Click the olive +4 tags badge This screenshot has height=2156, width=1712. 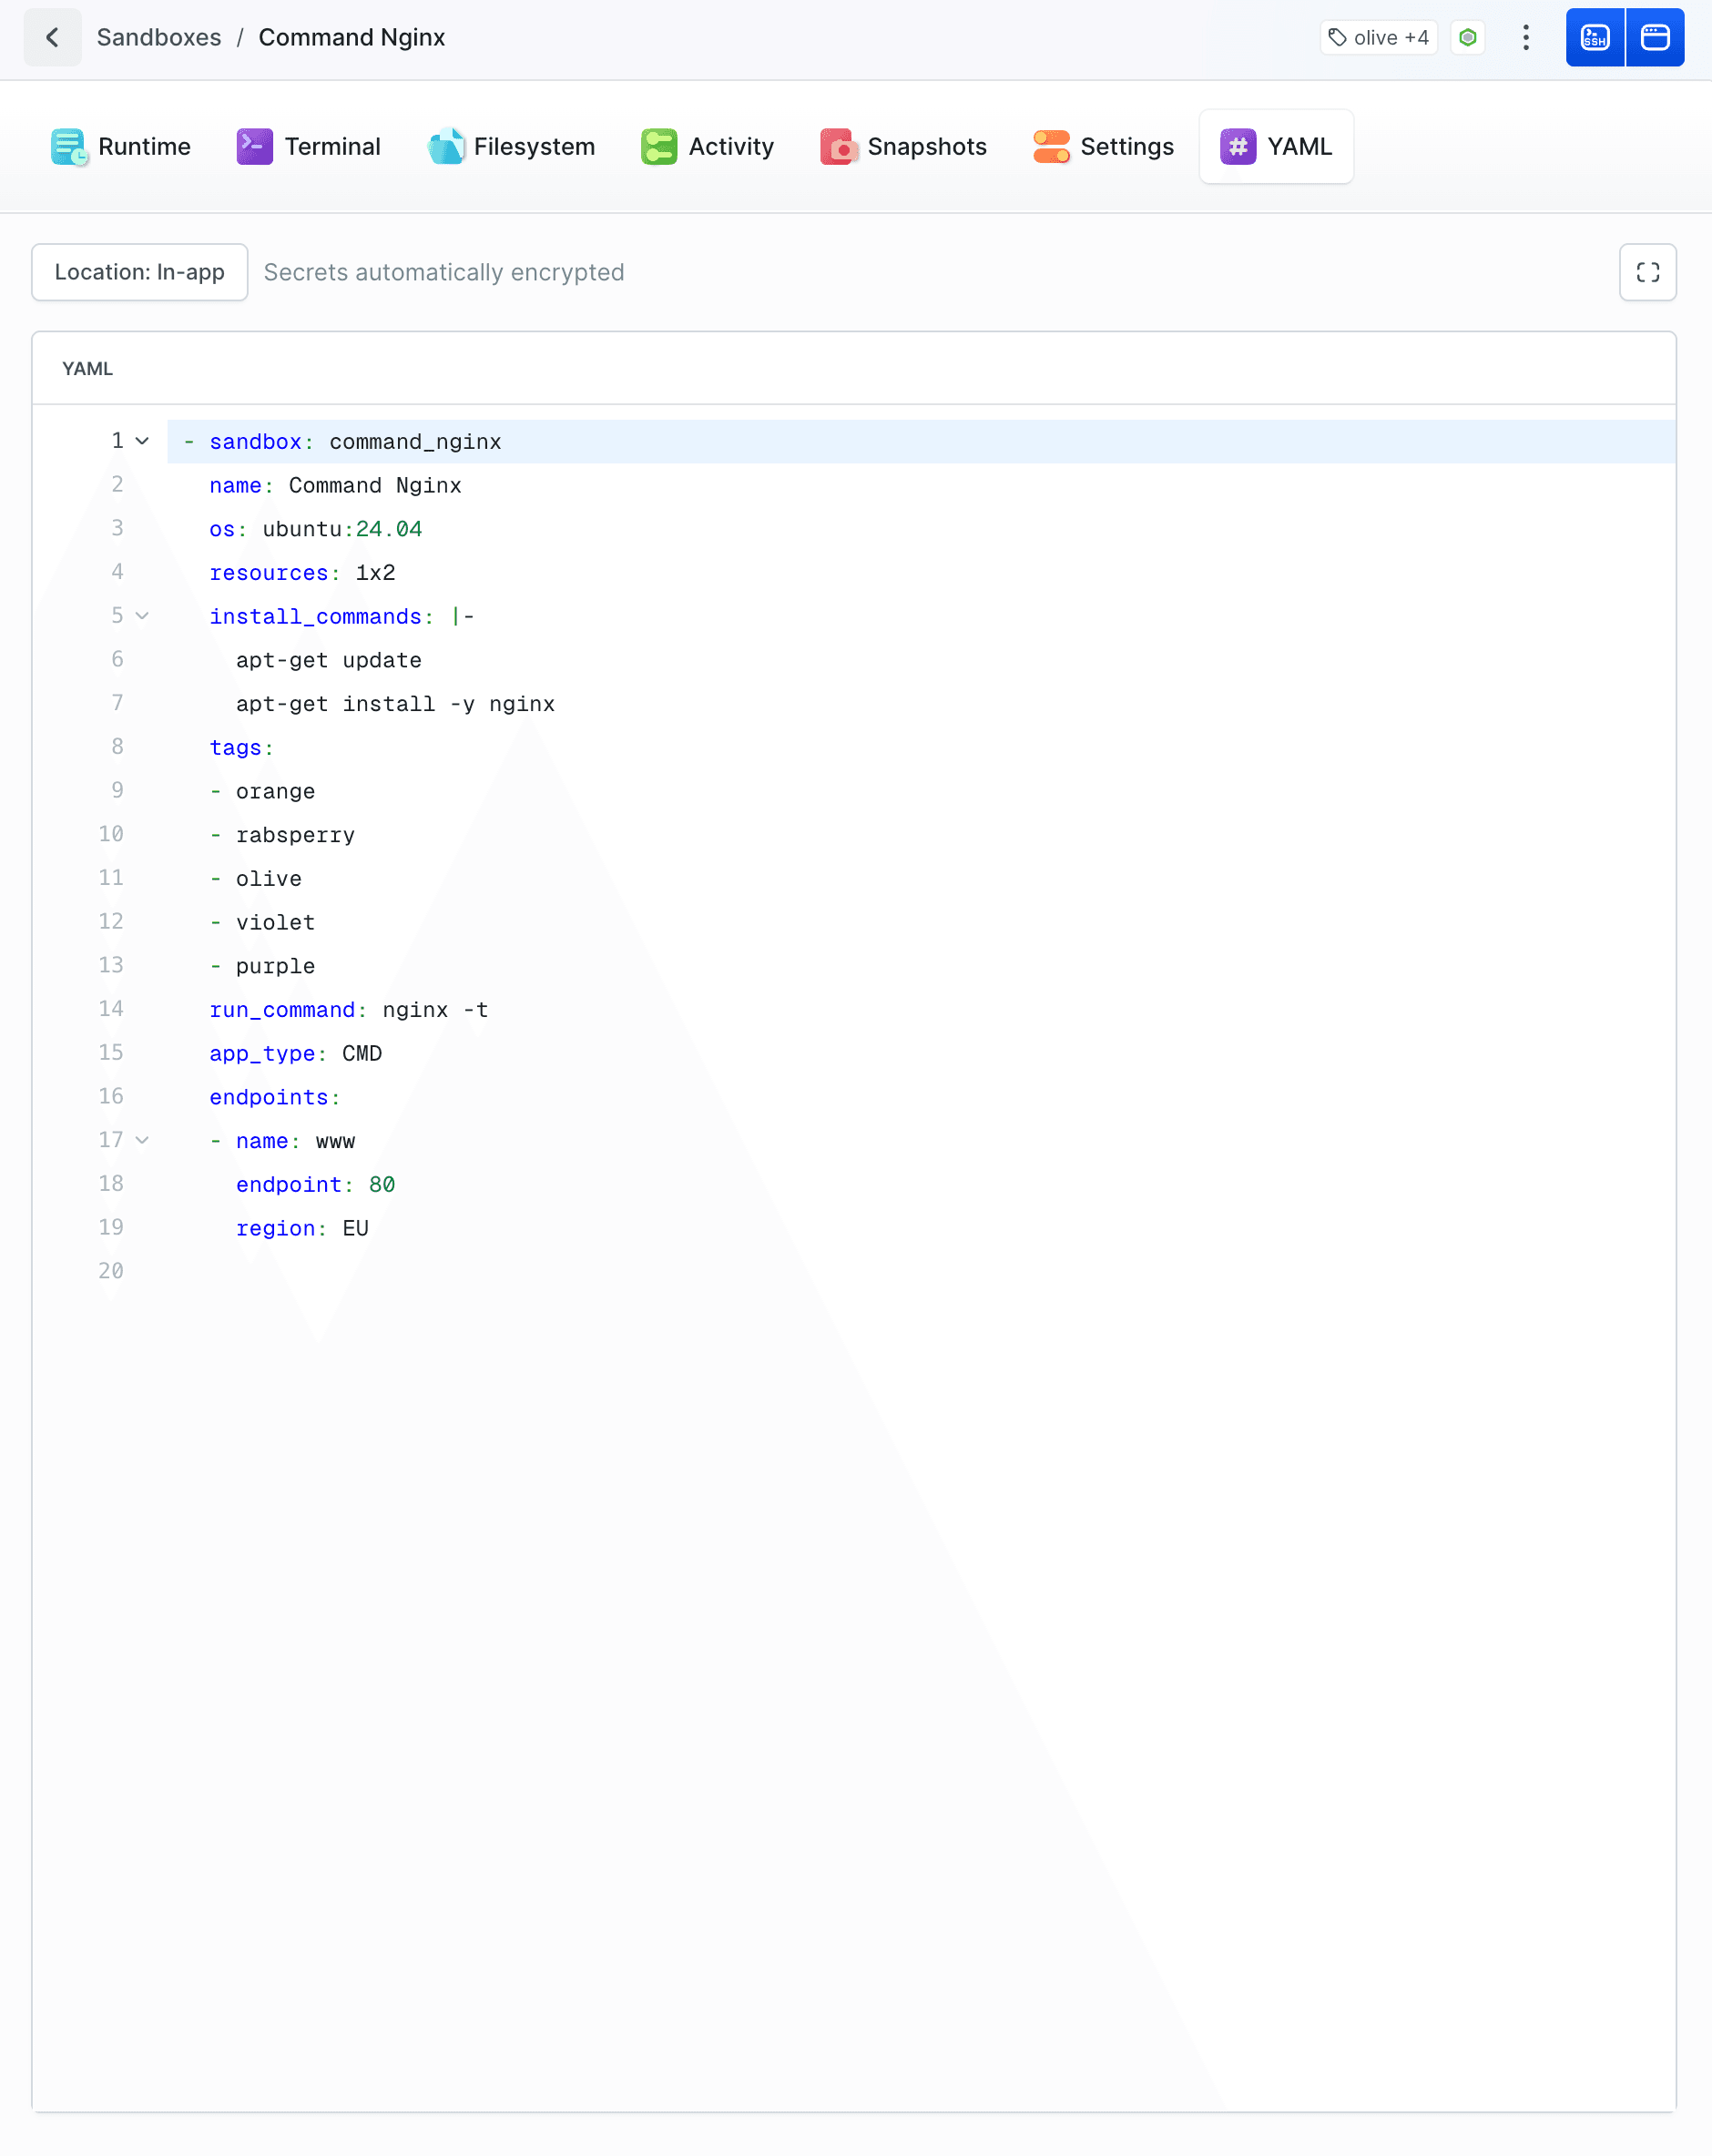tap(1378, 38)
